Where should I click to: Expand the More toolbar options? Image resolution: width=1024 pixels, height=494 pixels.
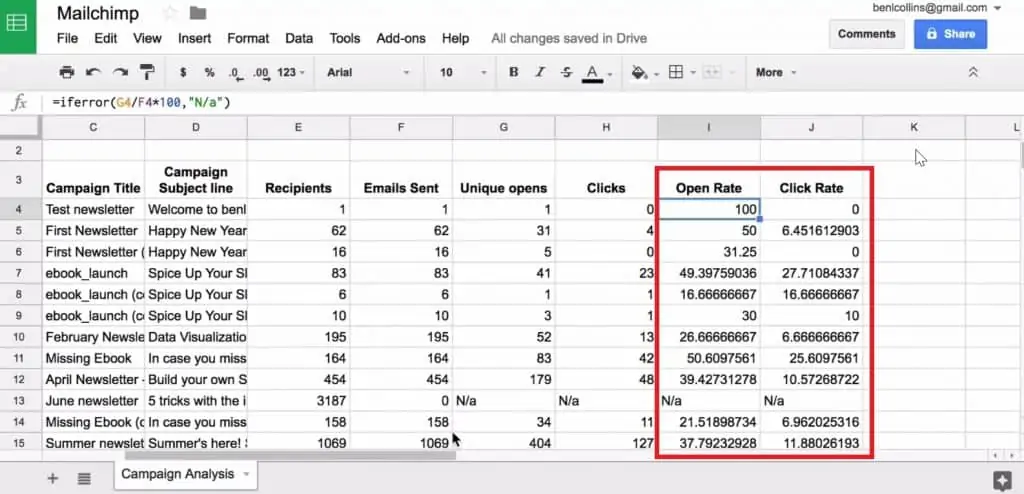pos(776,73)
